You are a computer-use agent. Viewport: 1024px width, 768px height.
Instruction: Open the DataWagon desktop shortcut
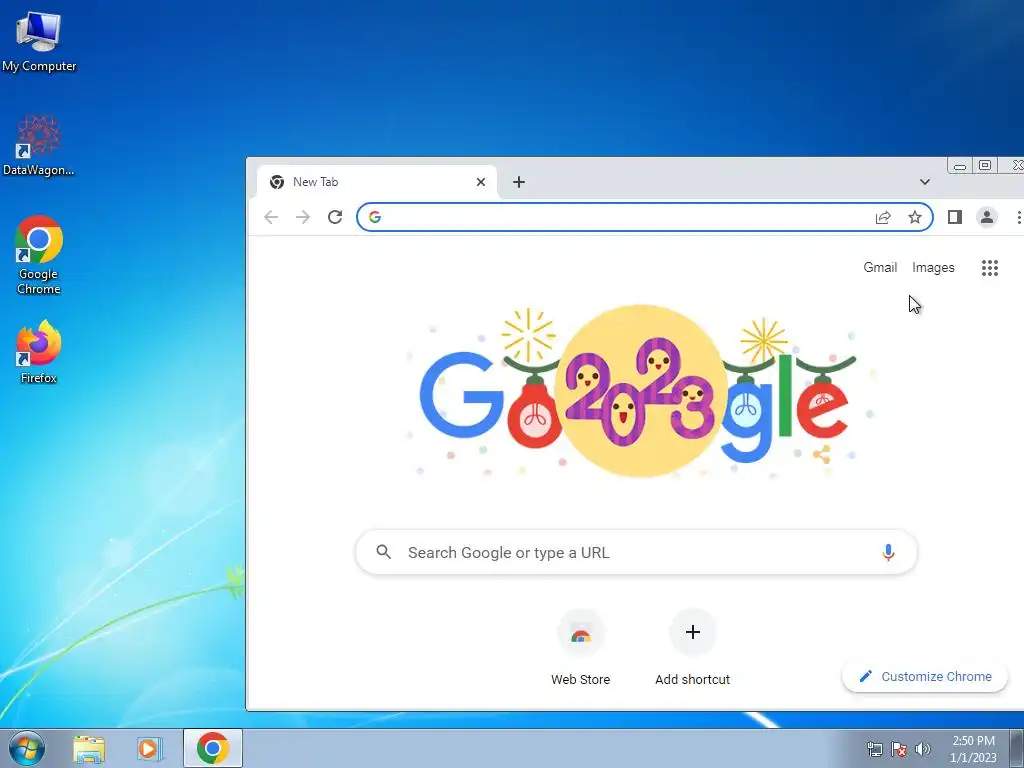(x=39, y=145)
